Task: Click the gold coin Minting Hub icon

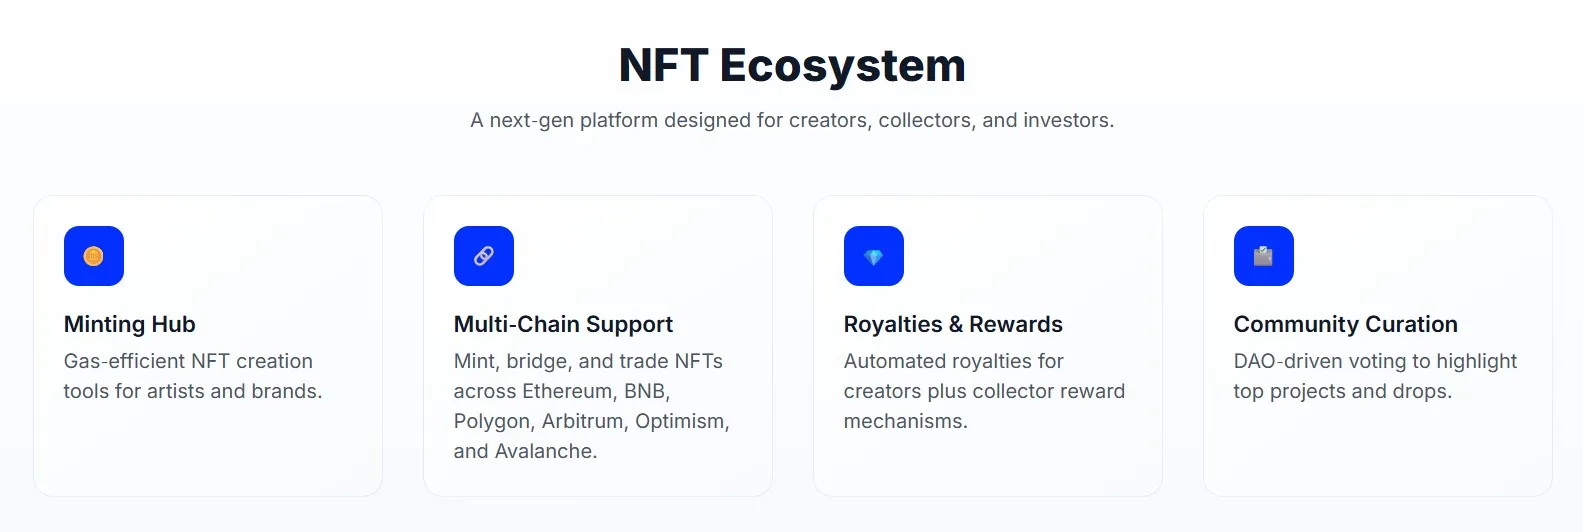Action: coord(94,256)
